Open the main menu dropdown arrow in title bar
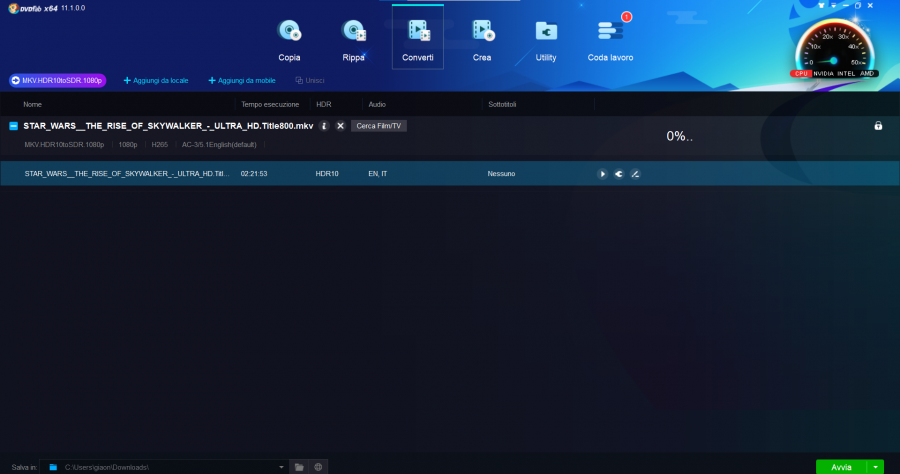The width and height of the screenshot is (900, 474). pos(833,5)
